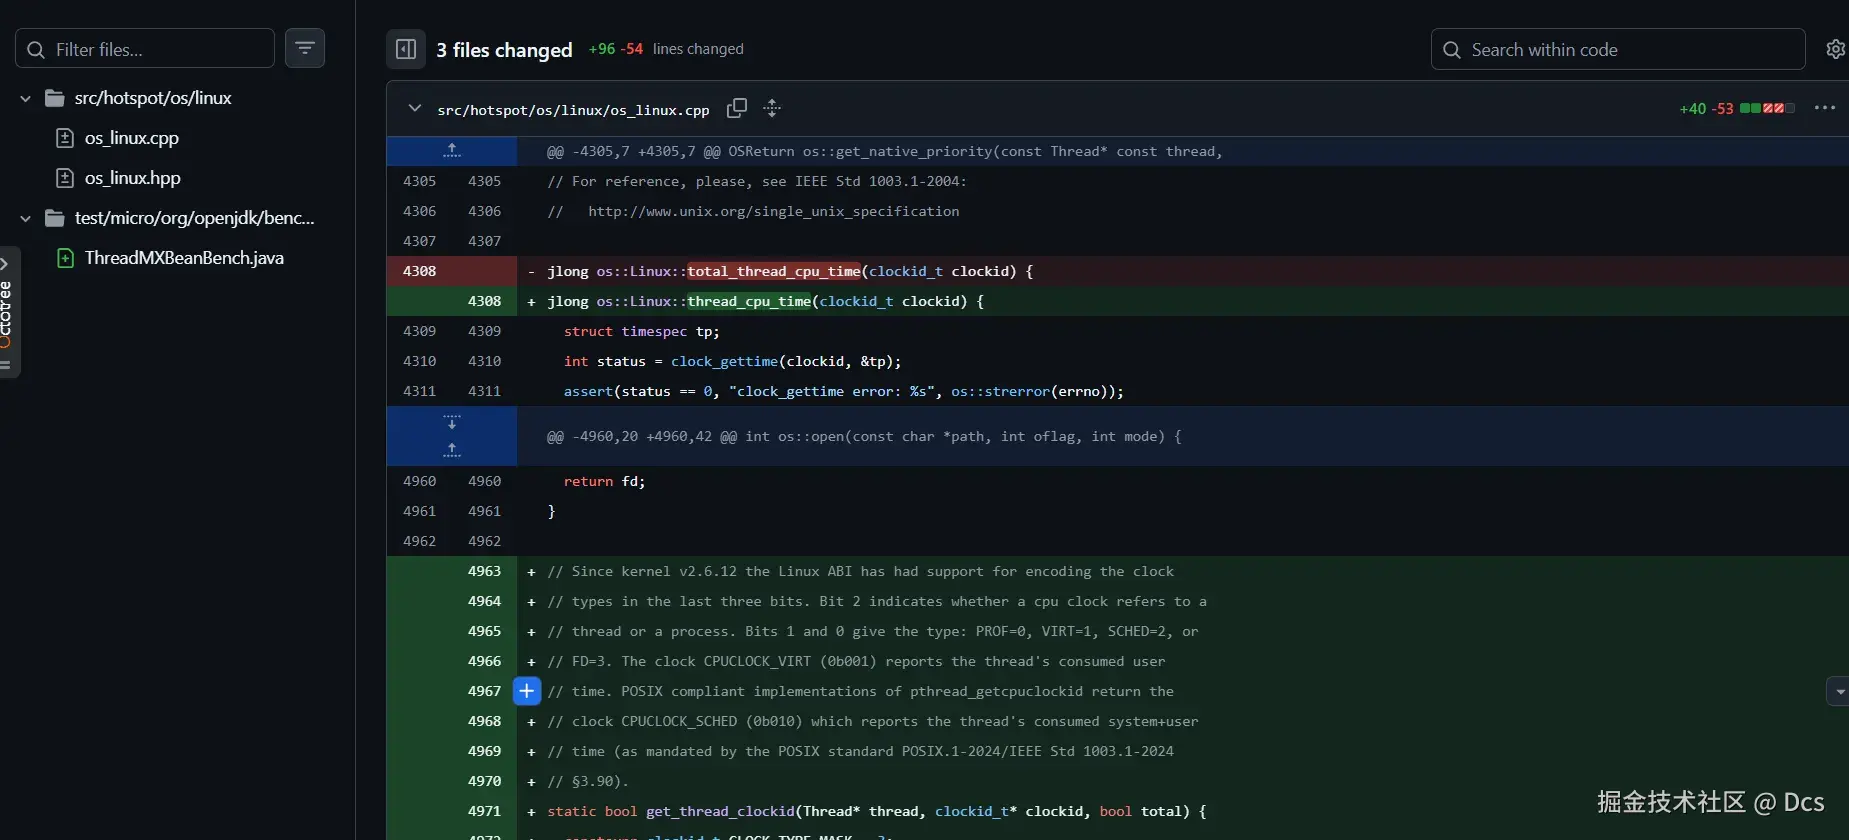This screenshot has width=1849, height=840.
Task: Toggle the file tree sidebar panel
Action: coord(406,49)
